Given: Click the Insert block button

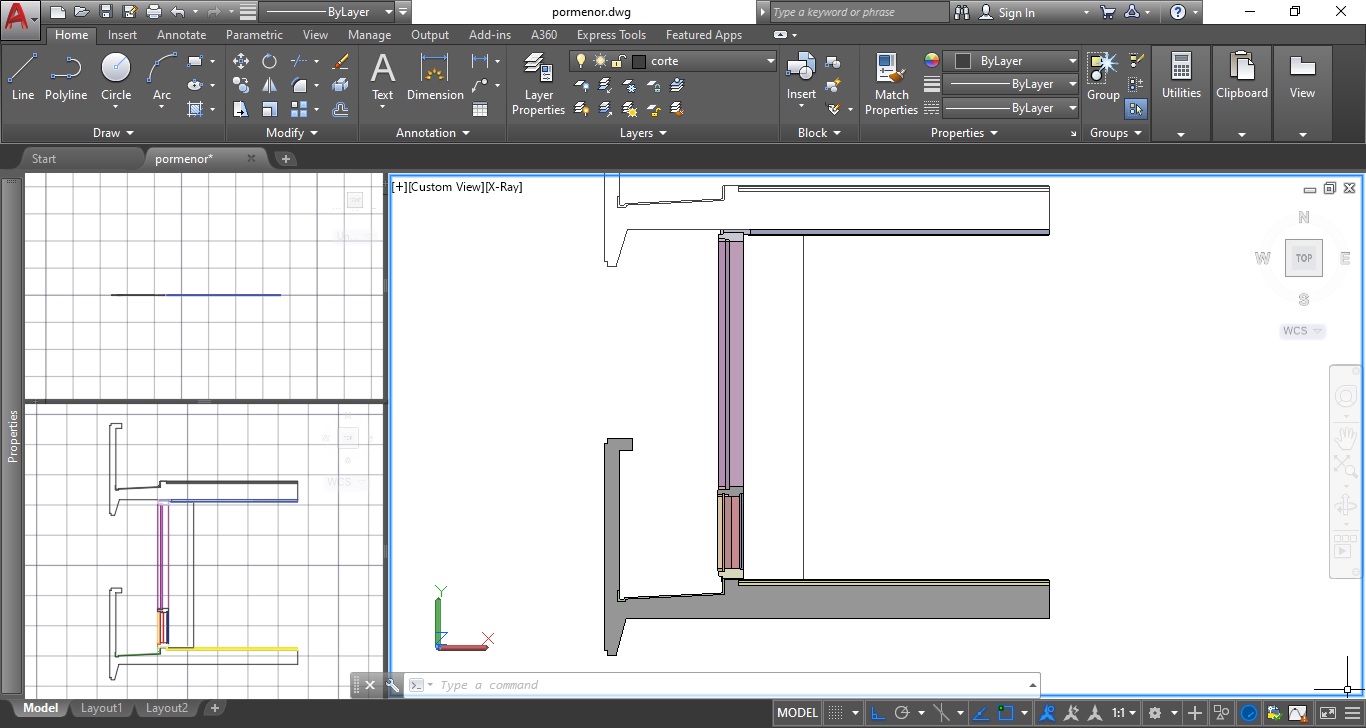Looking at the screenshot, I should point(801,78).
